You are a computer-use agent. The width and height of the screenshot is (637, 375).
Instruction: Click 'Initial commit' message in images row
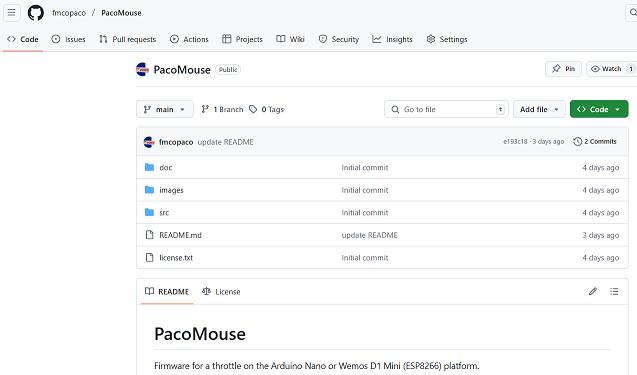click(365, 190)
